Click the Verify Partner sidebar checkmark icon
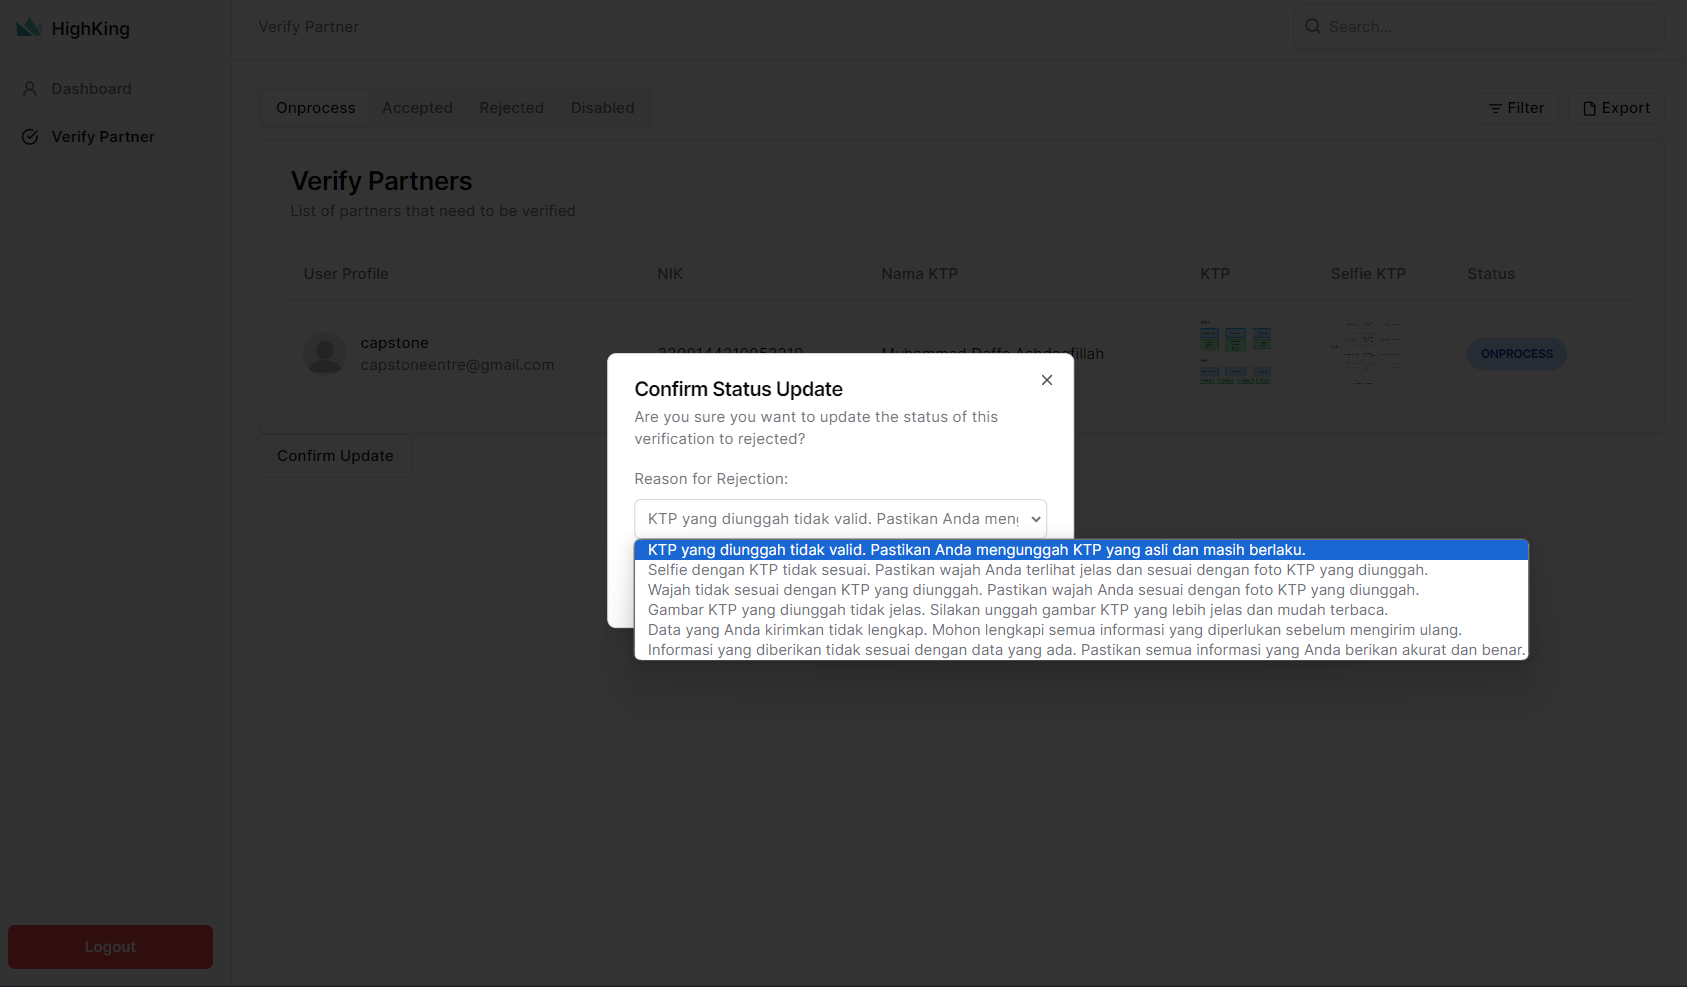The height and width of the screenshot is (987, 1687). tap(30, 137)
